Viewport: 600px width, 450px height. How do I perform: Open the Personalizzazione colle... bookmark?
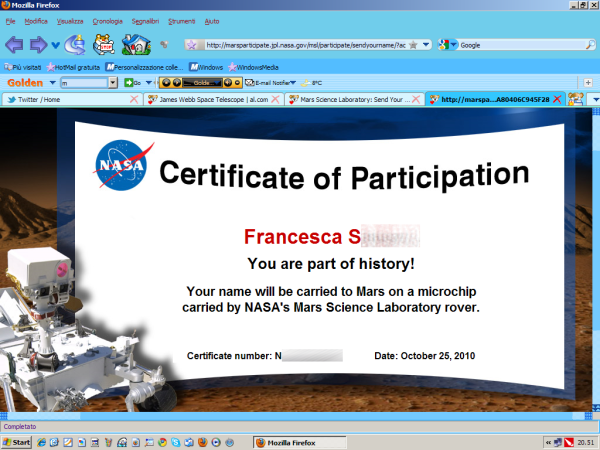144,67
